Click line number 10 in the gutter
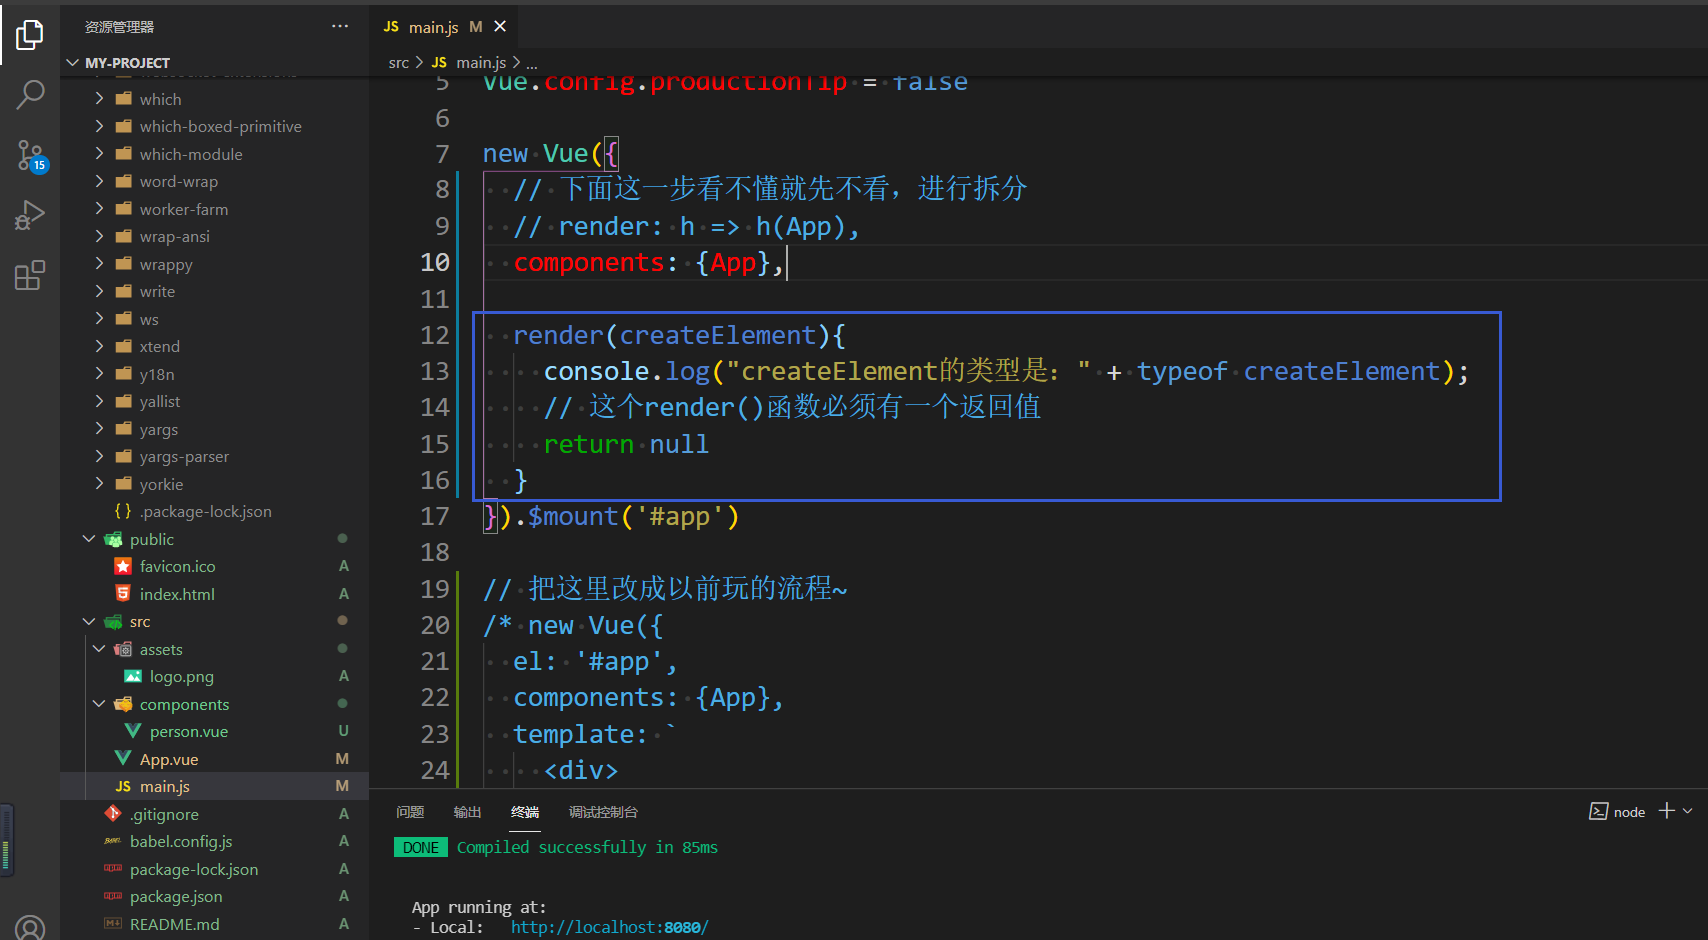This screenshot has height=940, width=1708. click(435, 262)
